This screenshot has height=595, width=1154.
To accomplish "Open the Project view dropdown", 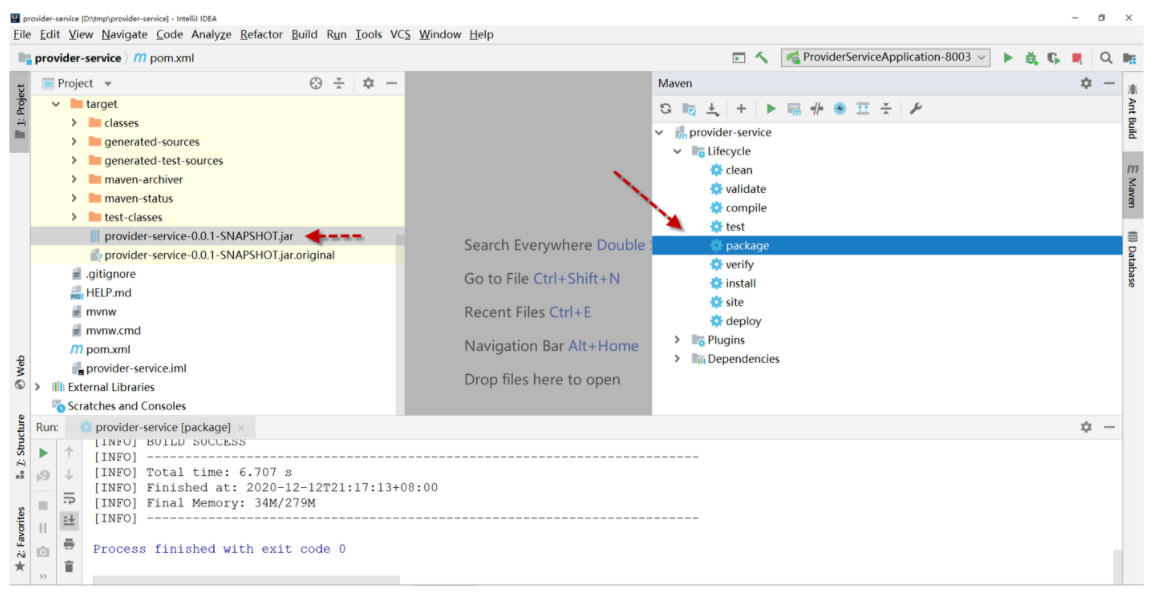I will pos(108,84).
